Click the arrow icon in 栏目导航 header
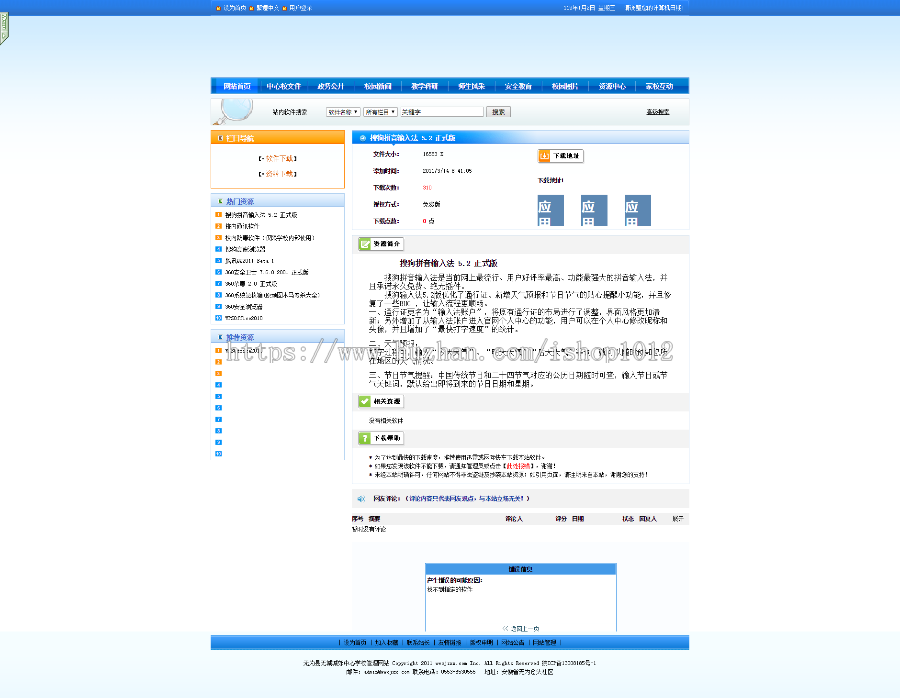900x698 pixels. [220, 138]
